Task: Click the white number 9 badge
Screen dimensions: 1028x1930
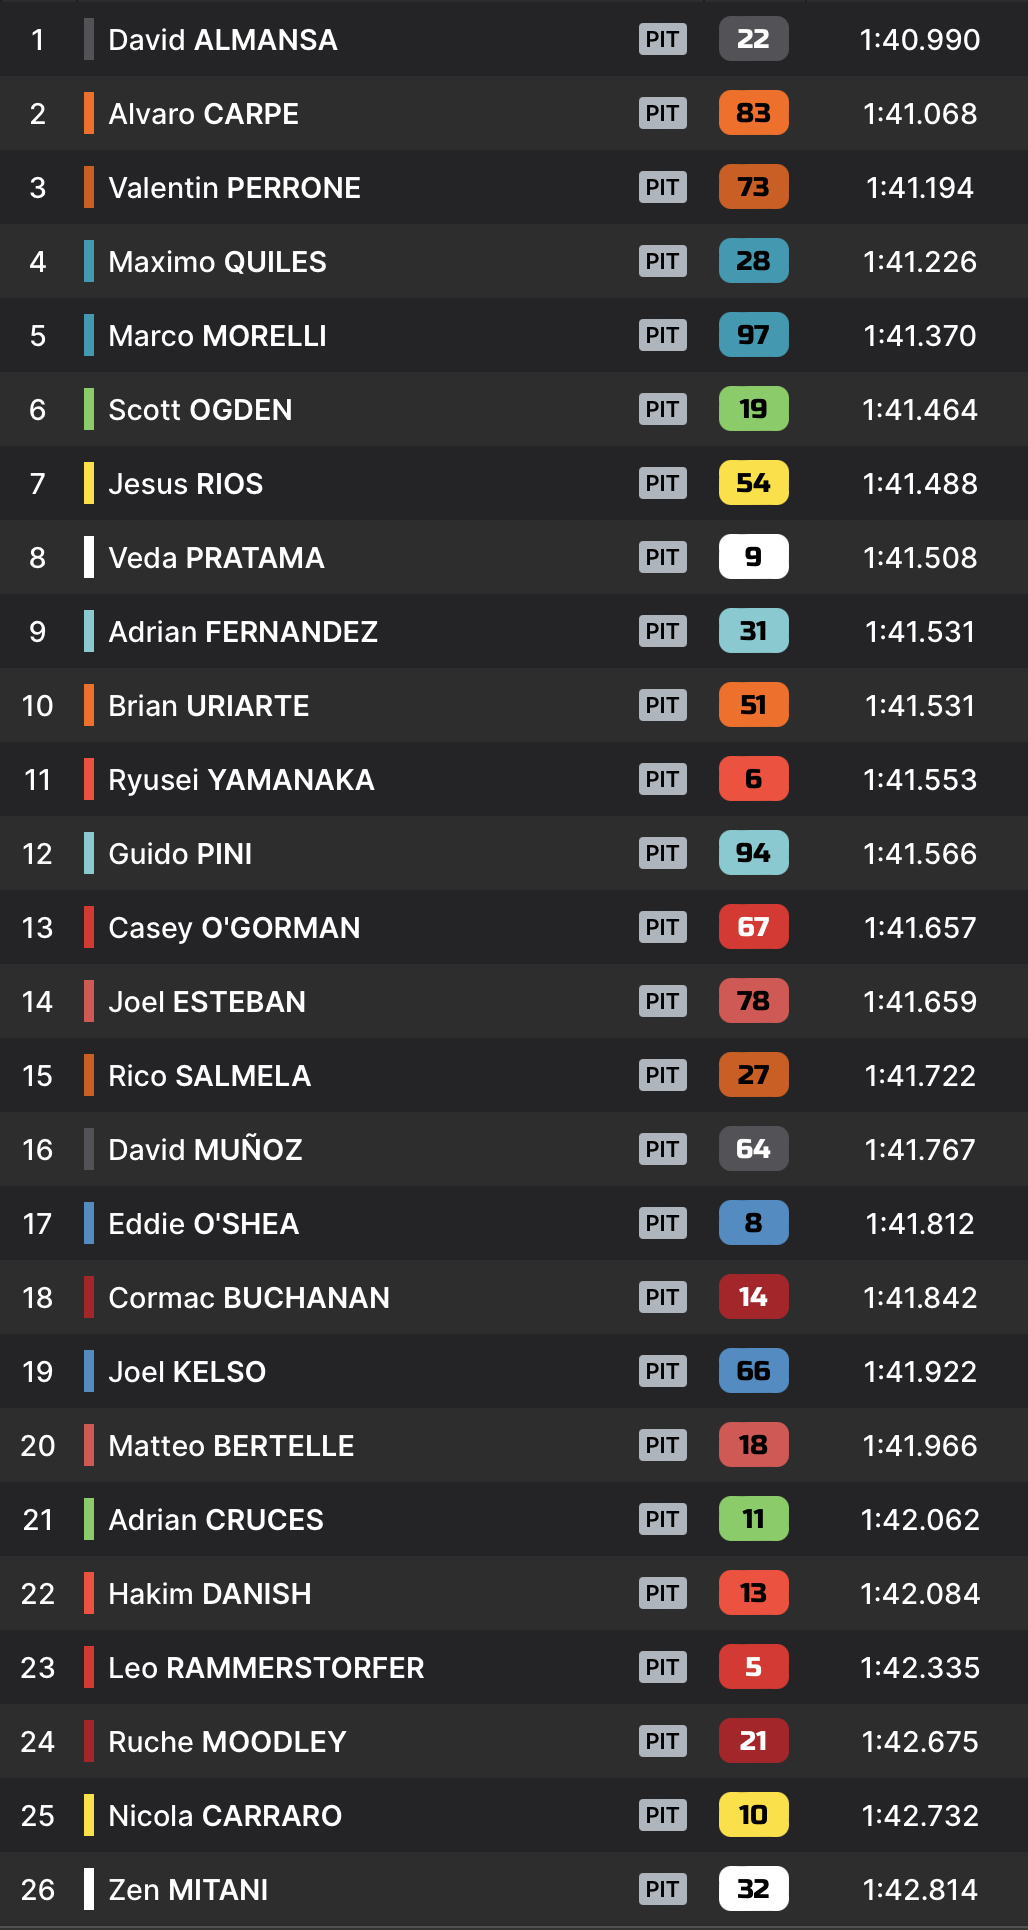Action: tap(753, 557)
